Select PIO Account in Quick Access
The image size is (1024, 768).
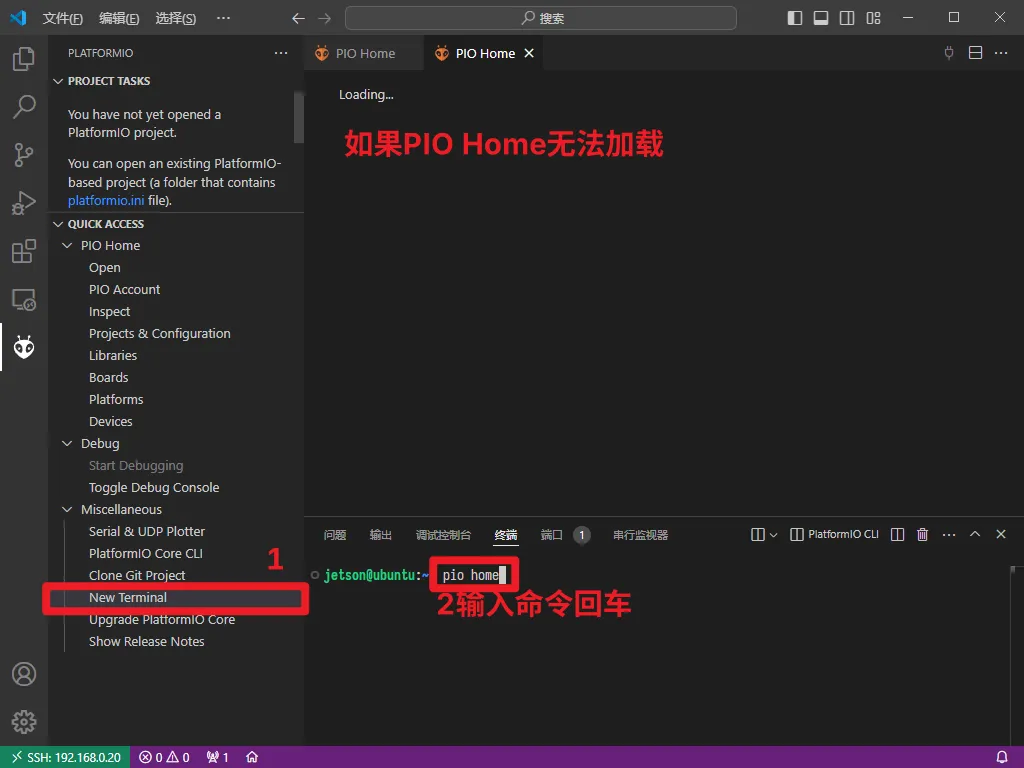[124, 289]
